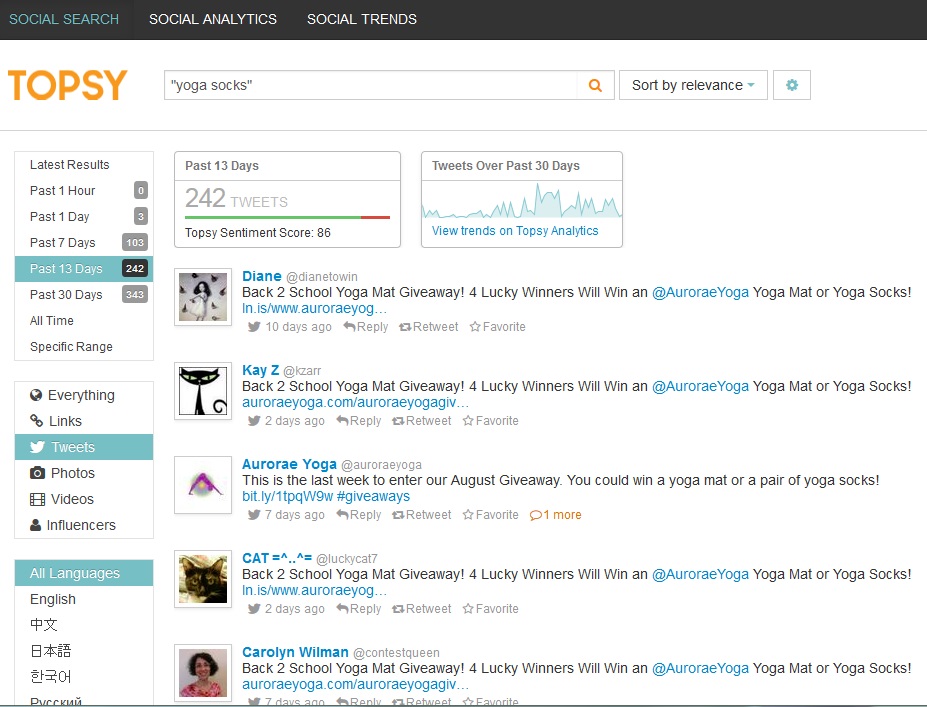This screenshot has height=707, width=927.
Task: Filter results to Past 1 Day
Action: (x=84, y=217)
